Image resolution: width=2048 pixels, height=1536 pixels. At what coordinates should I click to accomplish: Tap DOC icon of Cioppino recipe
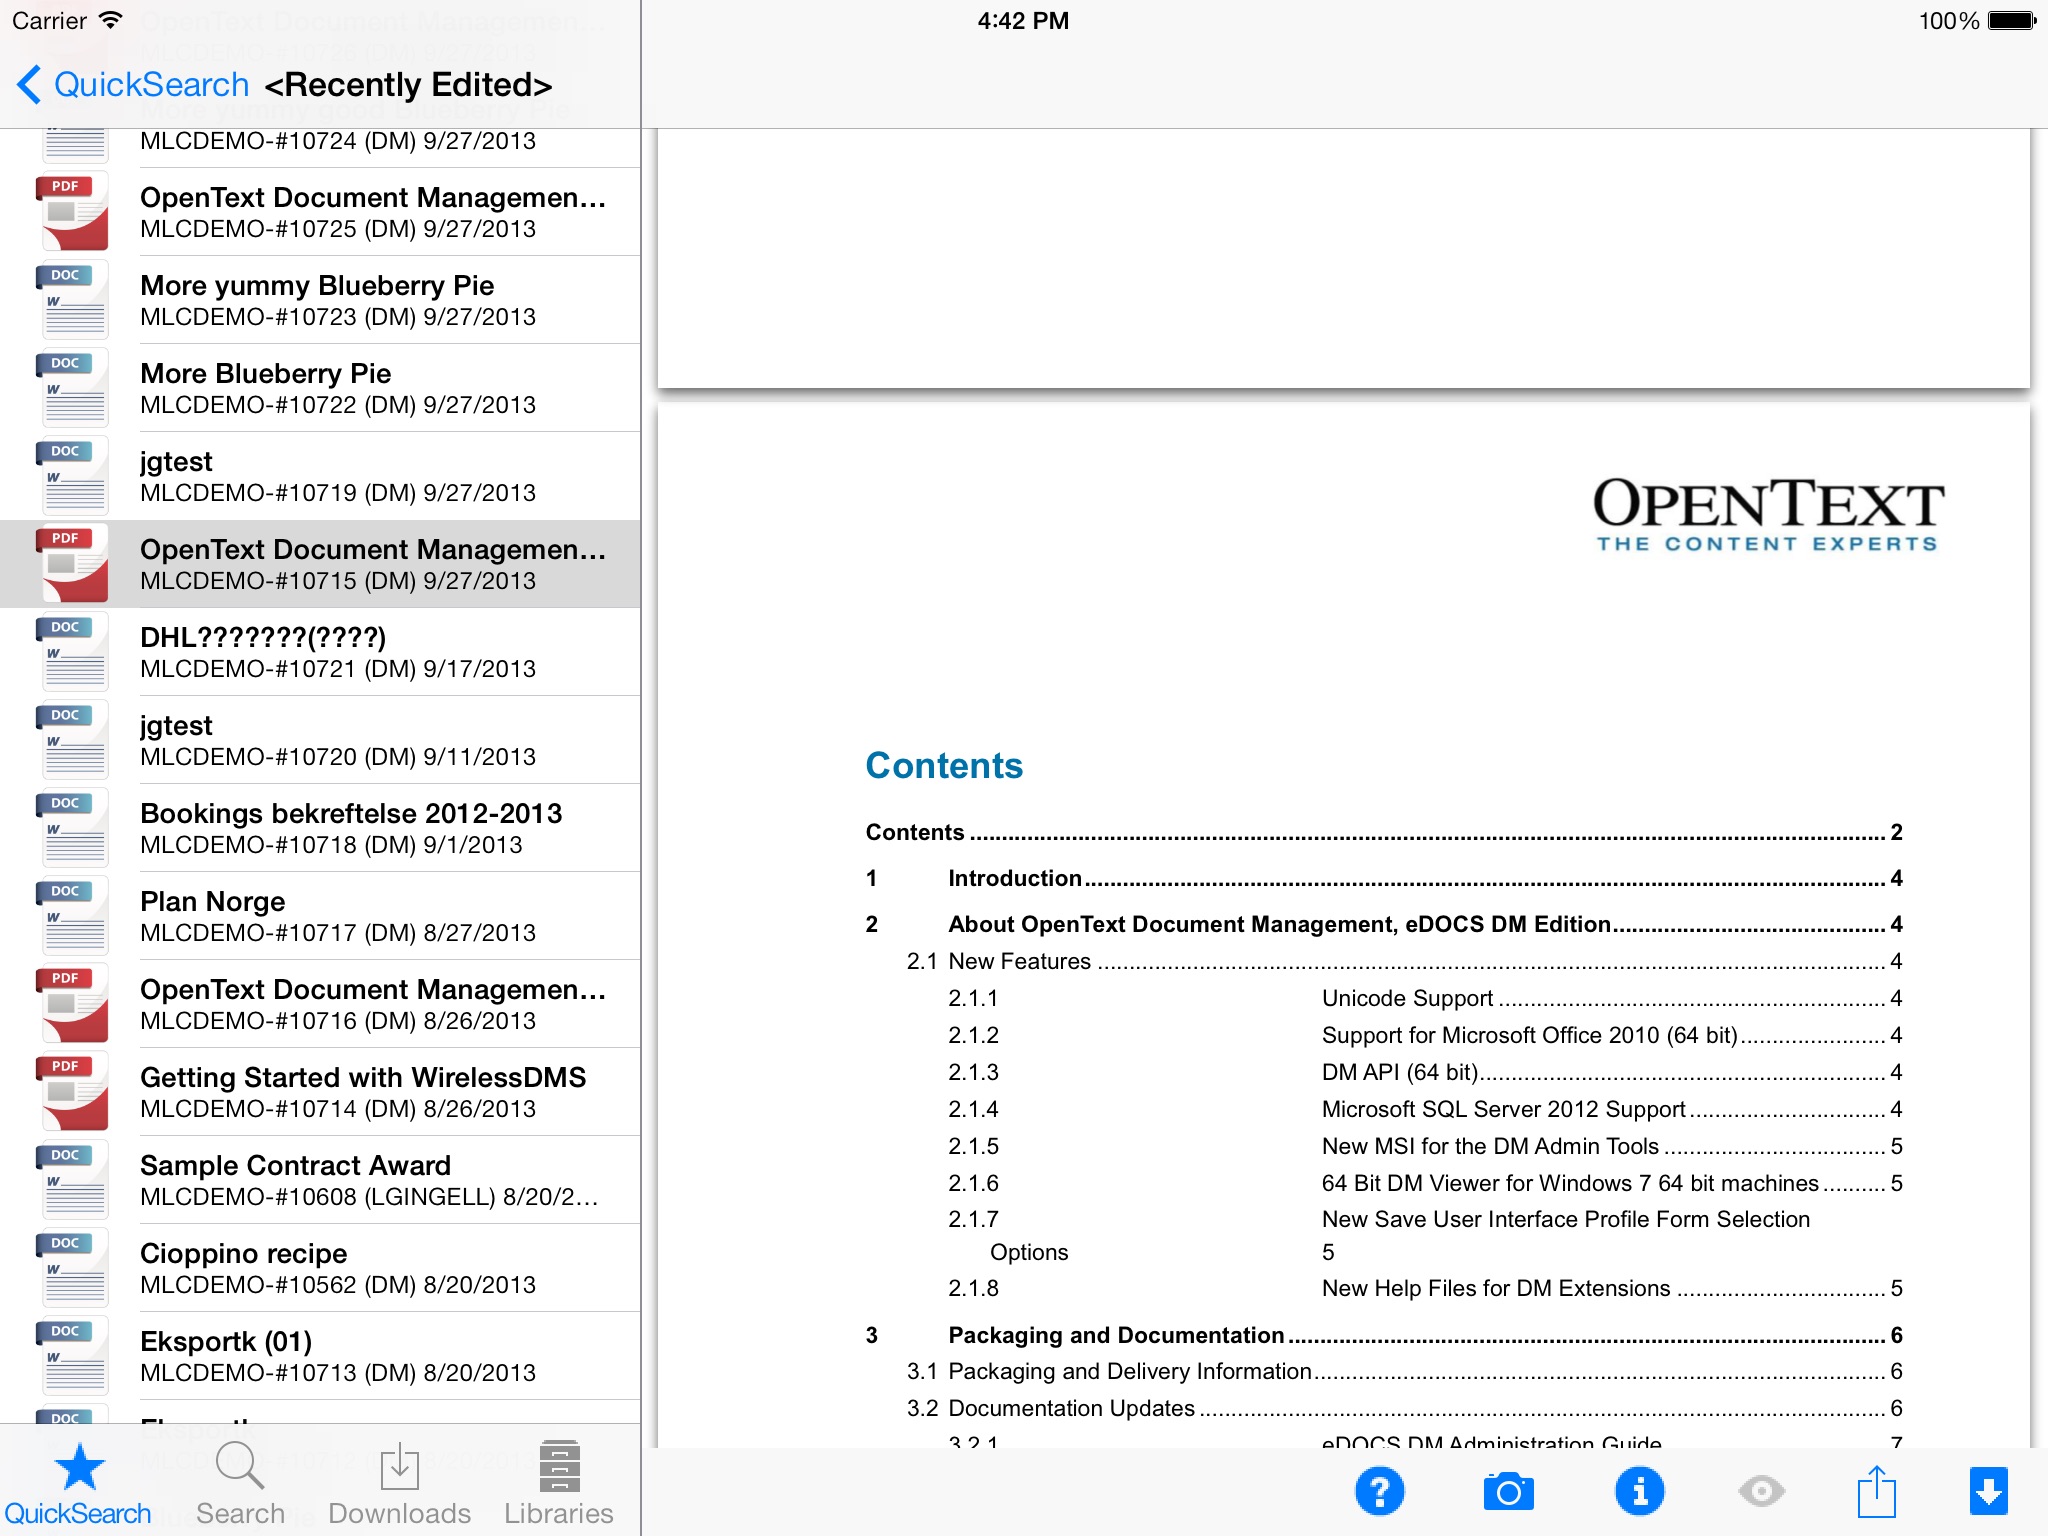(72, 1268)
